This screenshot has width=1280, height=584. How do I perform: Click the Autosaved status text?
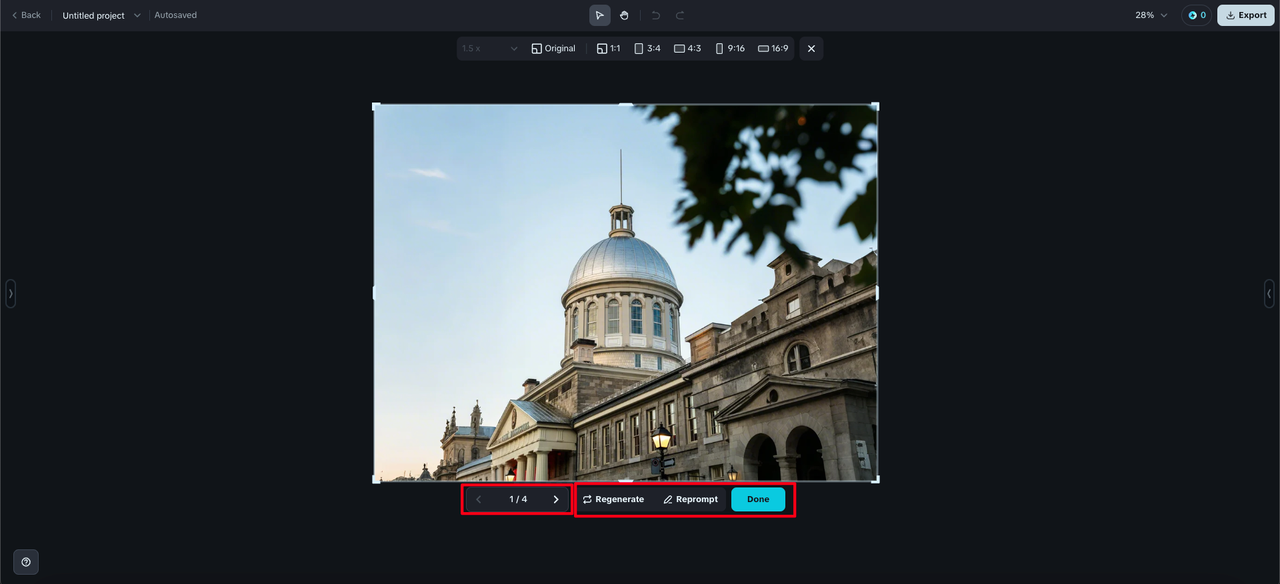coord(175,15)
